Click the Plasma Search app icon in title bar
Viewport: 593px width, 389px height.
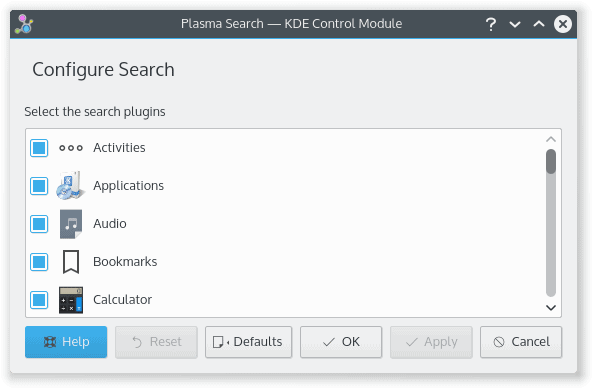pos(24,24)
